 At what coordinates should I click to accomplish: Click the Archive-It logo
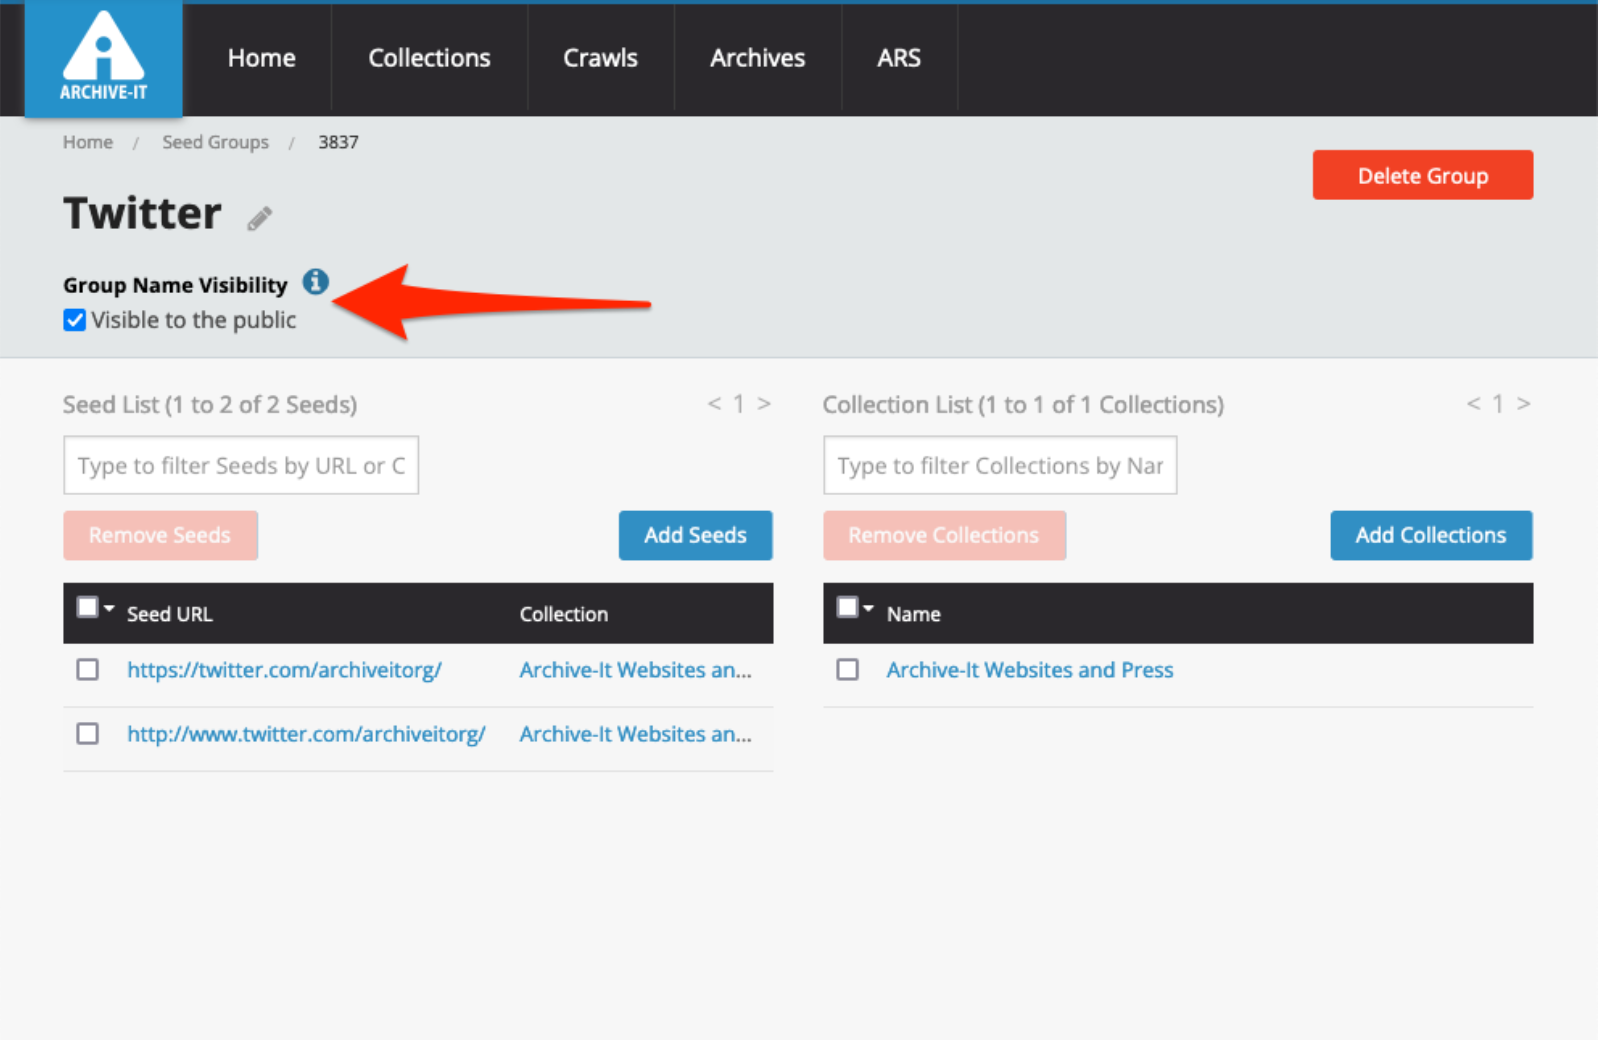point(103,59)
